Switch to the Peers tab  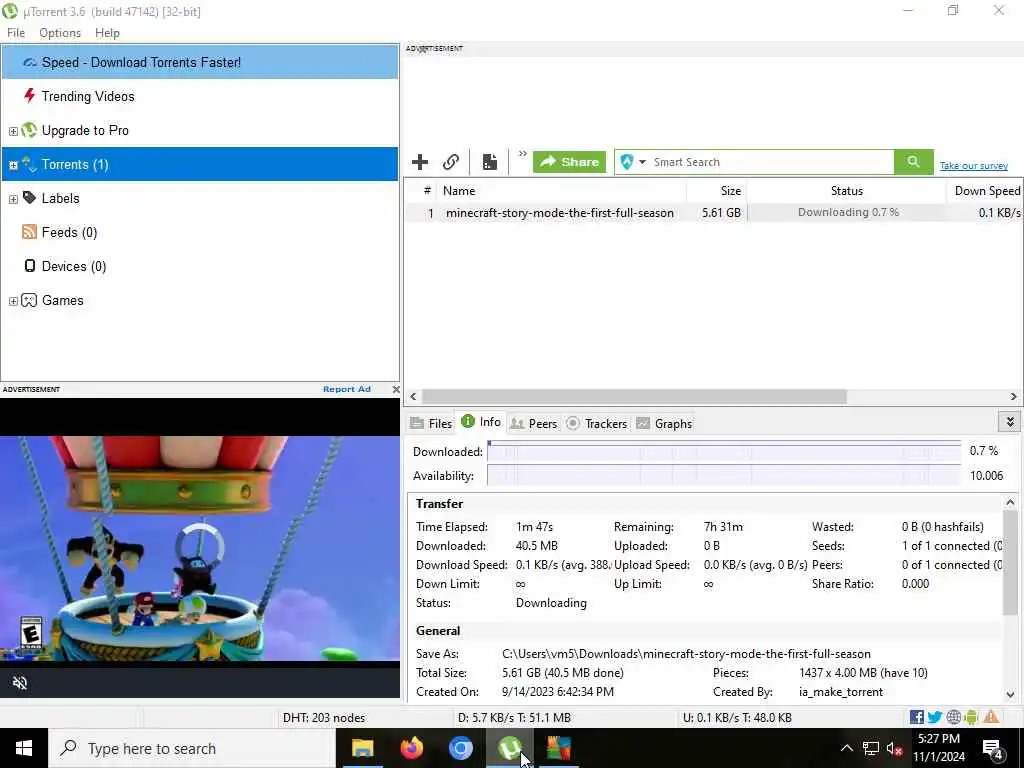[x=534, y=424]
